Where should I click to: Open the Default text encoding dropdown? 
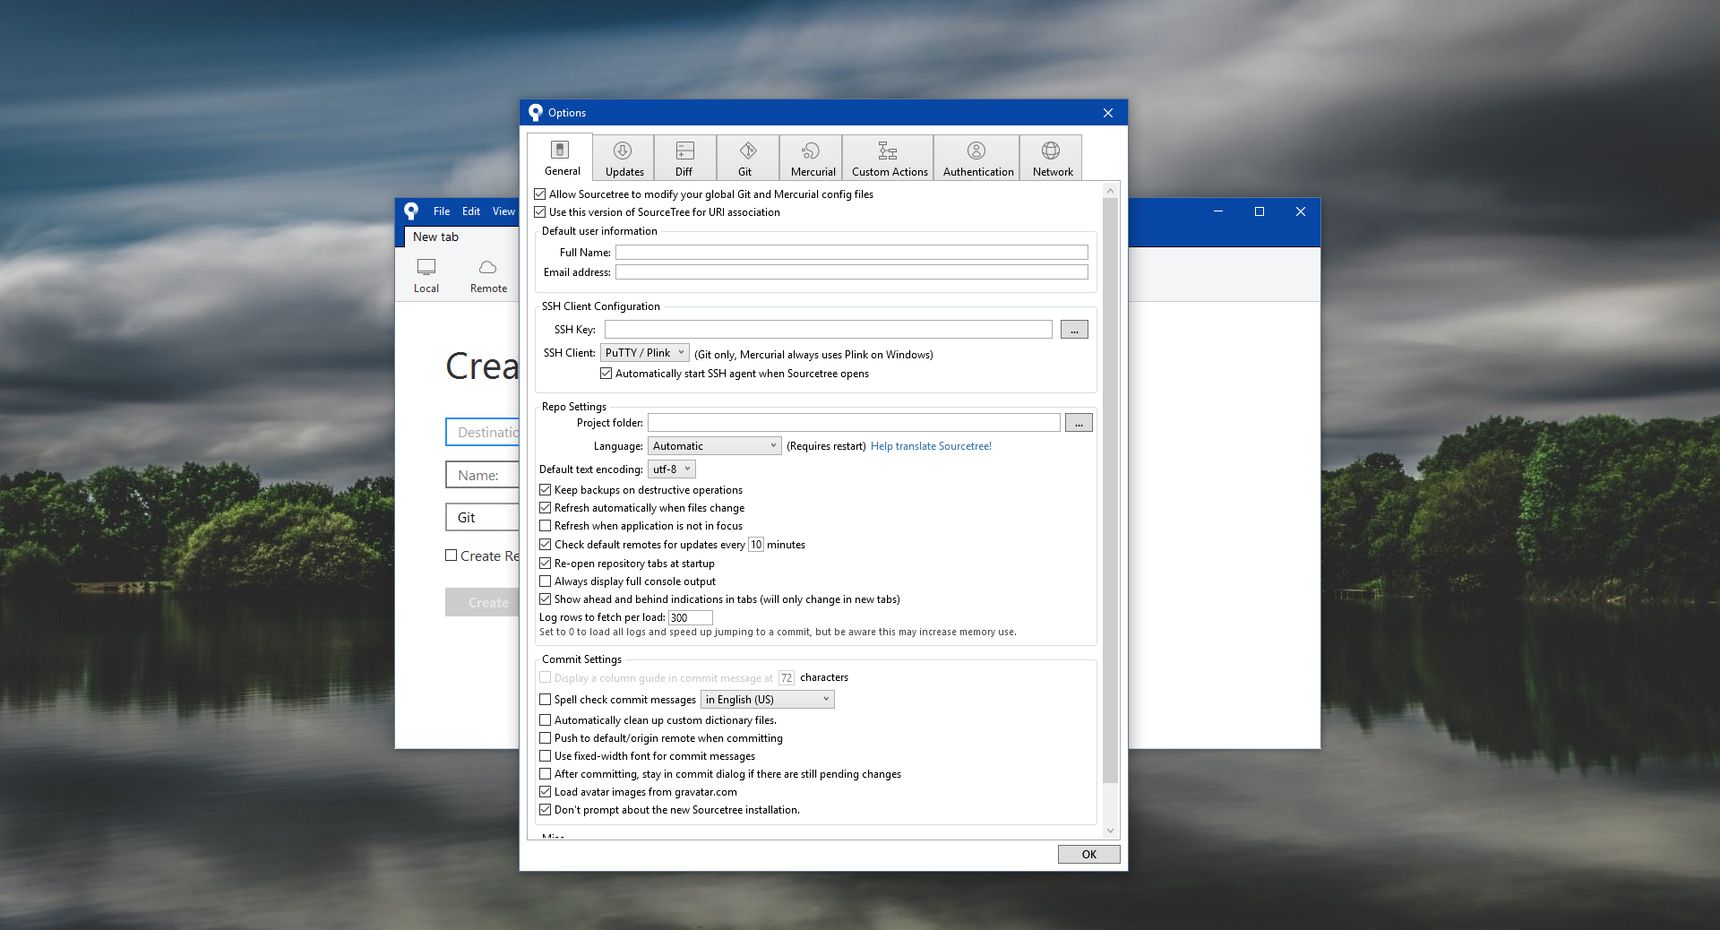coord(671,469)
